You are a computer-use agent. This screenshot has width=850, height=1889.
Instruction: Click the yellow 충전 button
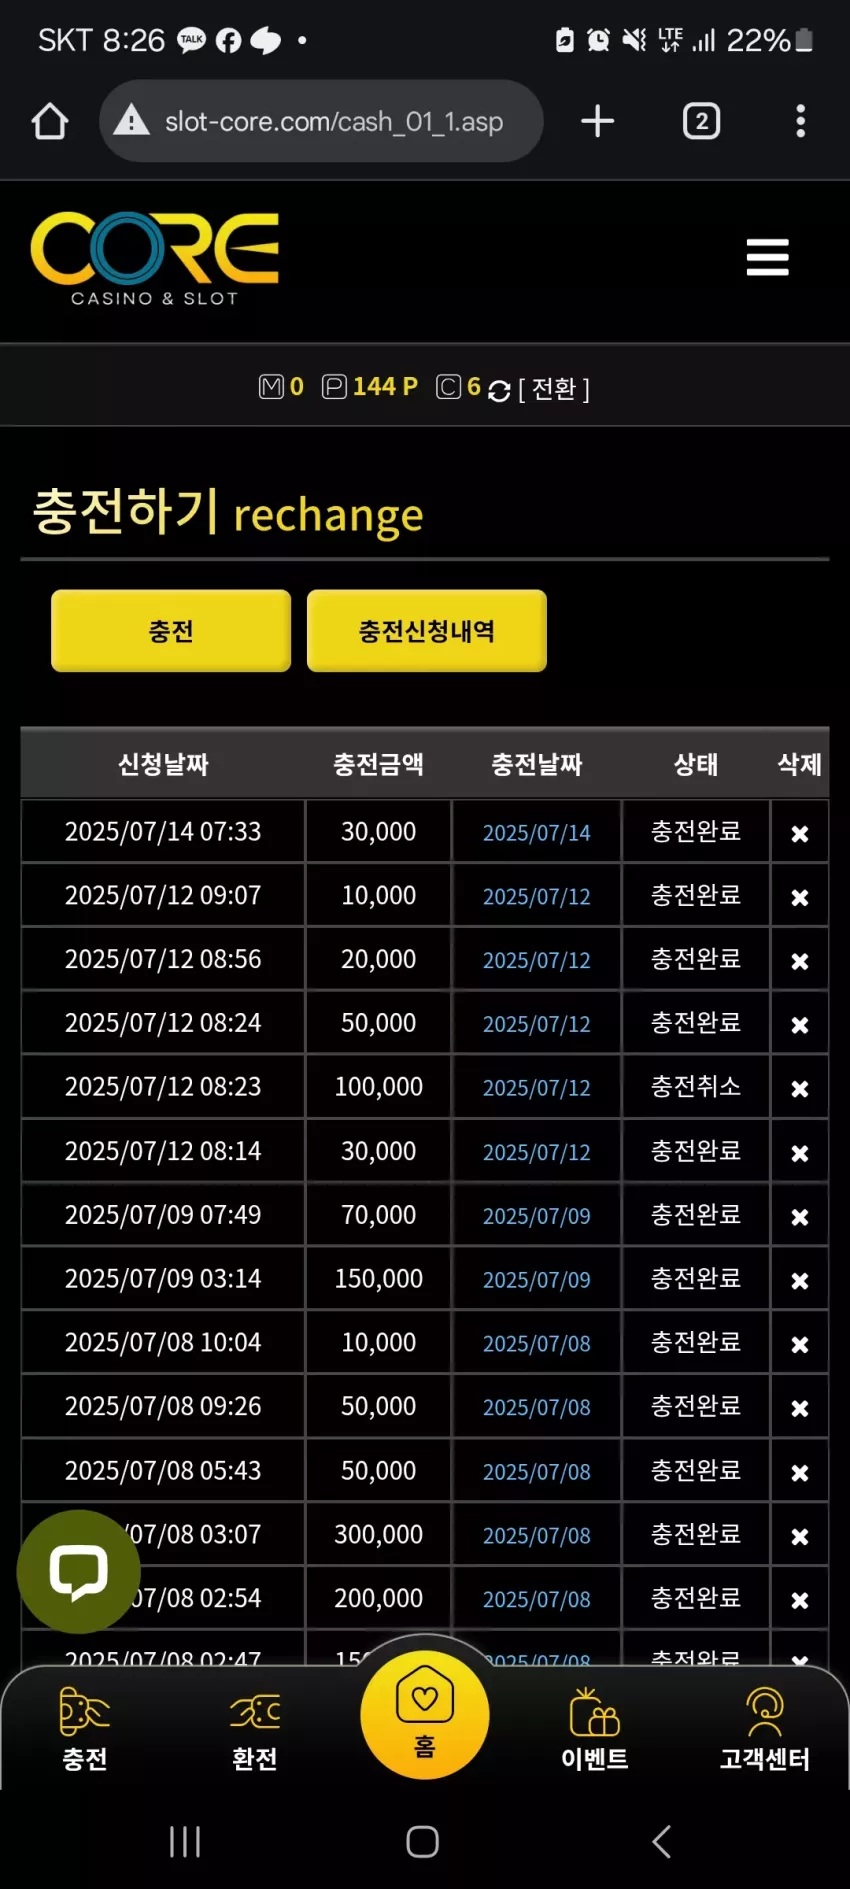pos(171,630)
